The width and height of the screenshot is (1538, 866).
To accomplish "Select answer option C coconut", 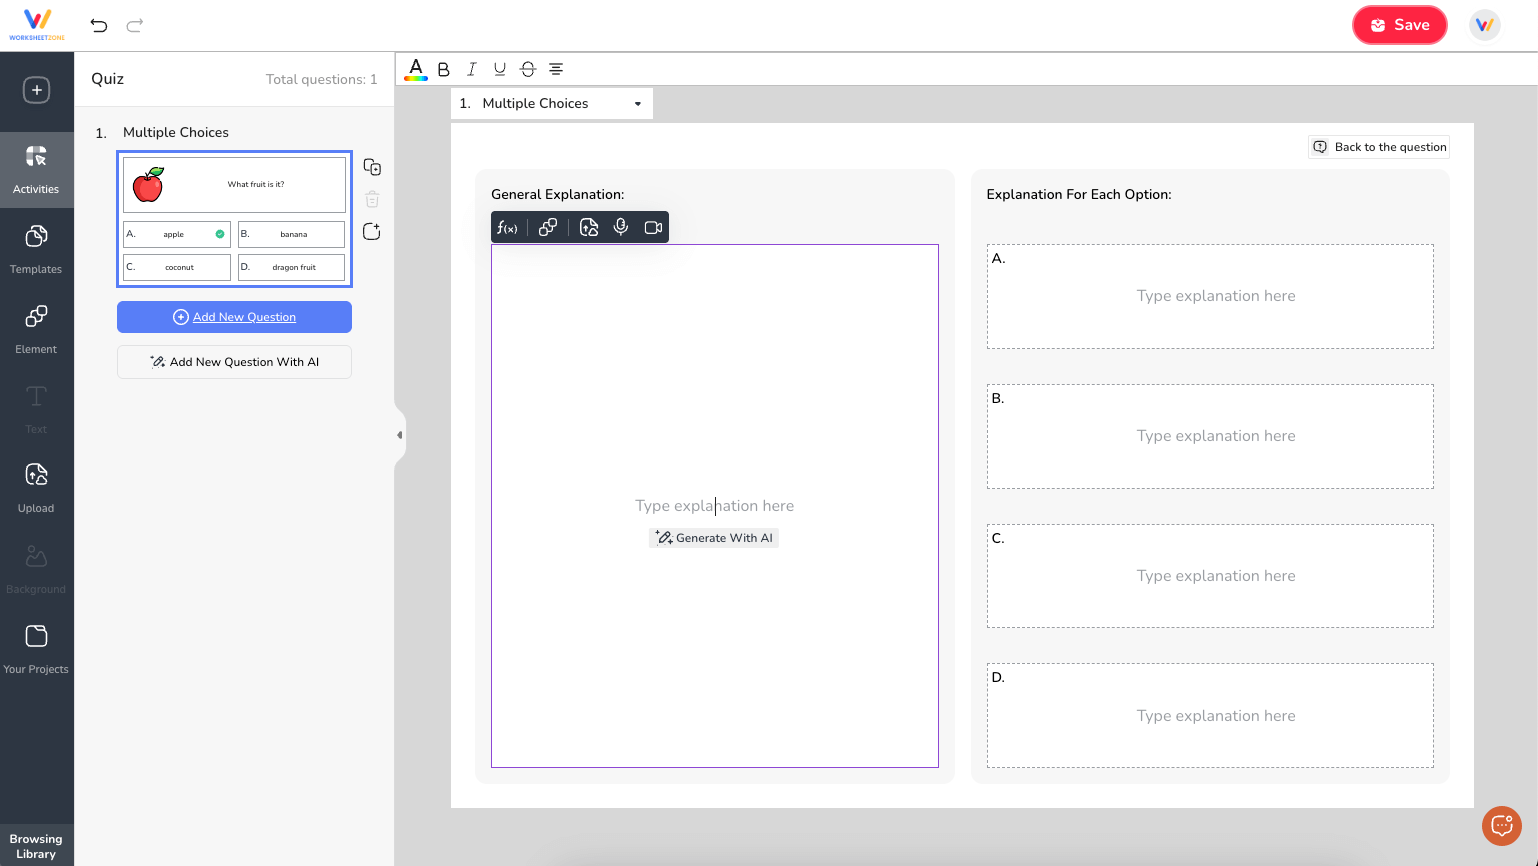I will (x=177, y=267).
